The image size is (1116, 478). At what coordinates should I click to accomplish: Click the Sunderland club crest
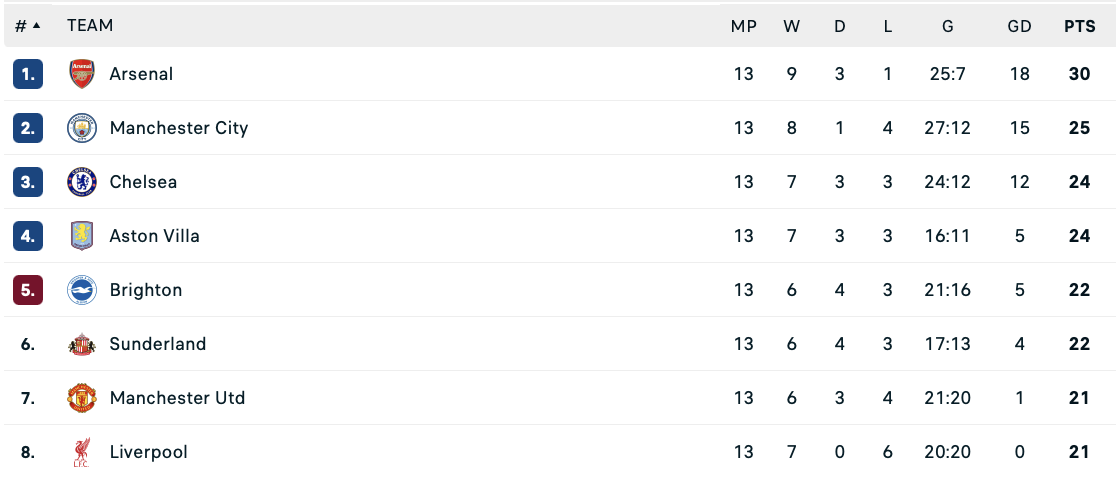pos(81,344)
